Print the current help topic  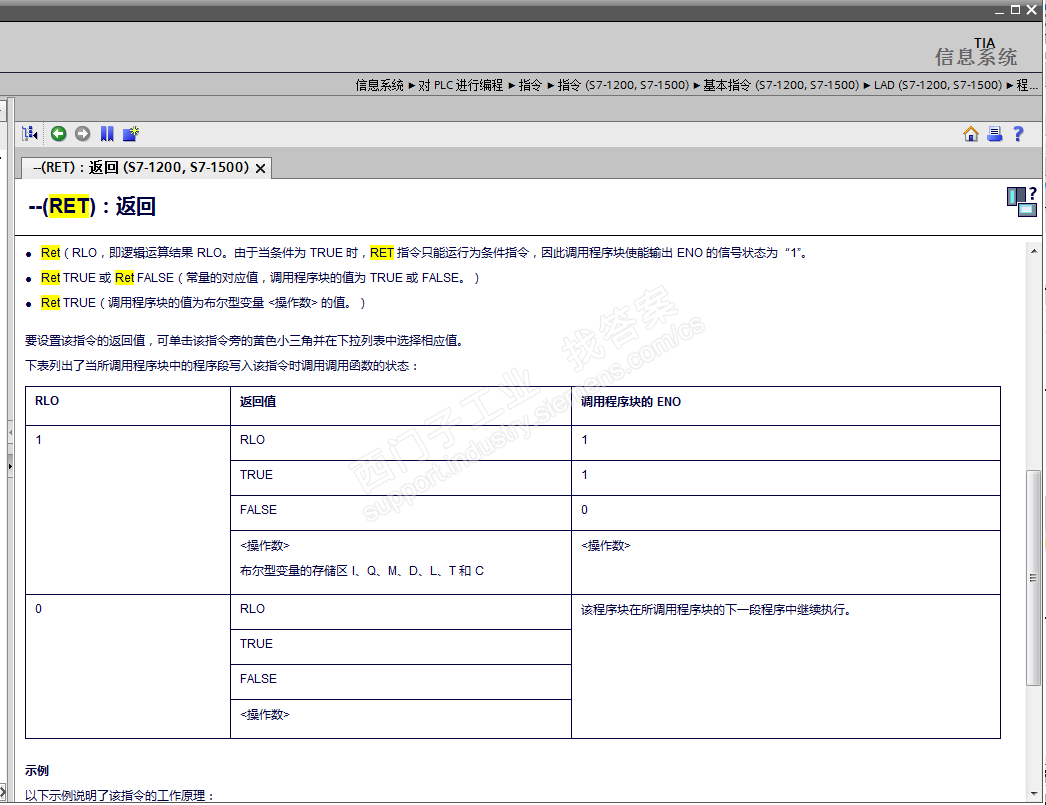coord(995,134)
